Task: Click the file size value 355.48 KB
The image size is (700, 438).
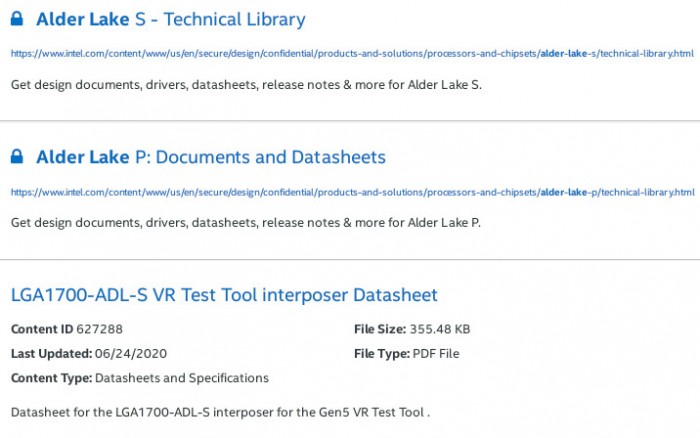Action: click(440, 329)
